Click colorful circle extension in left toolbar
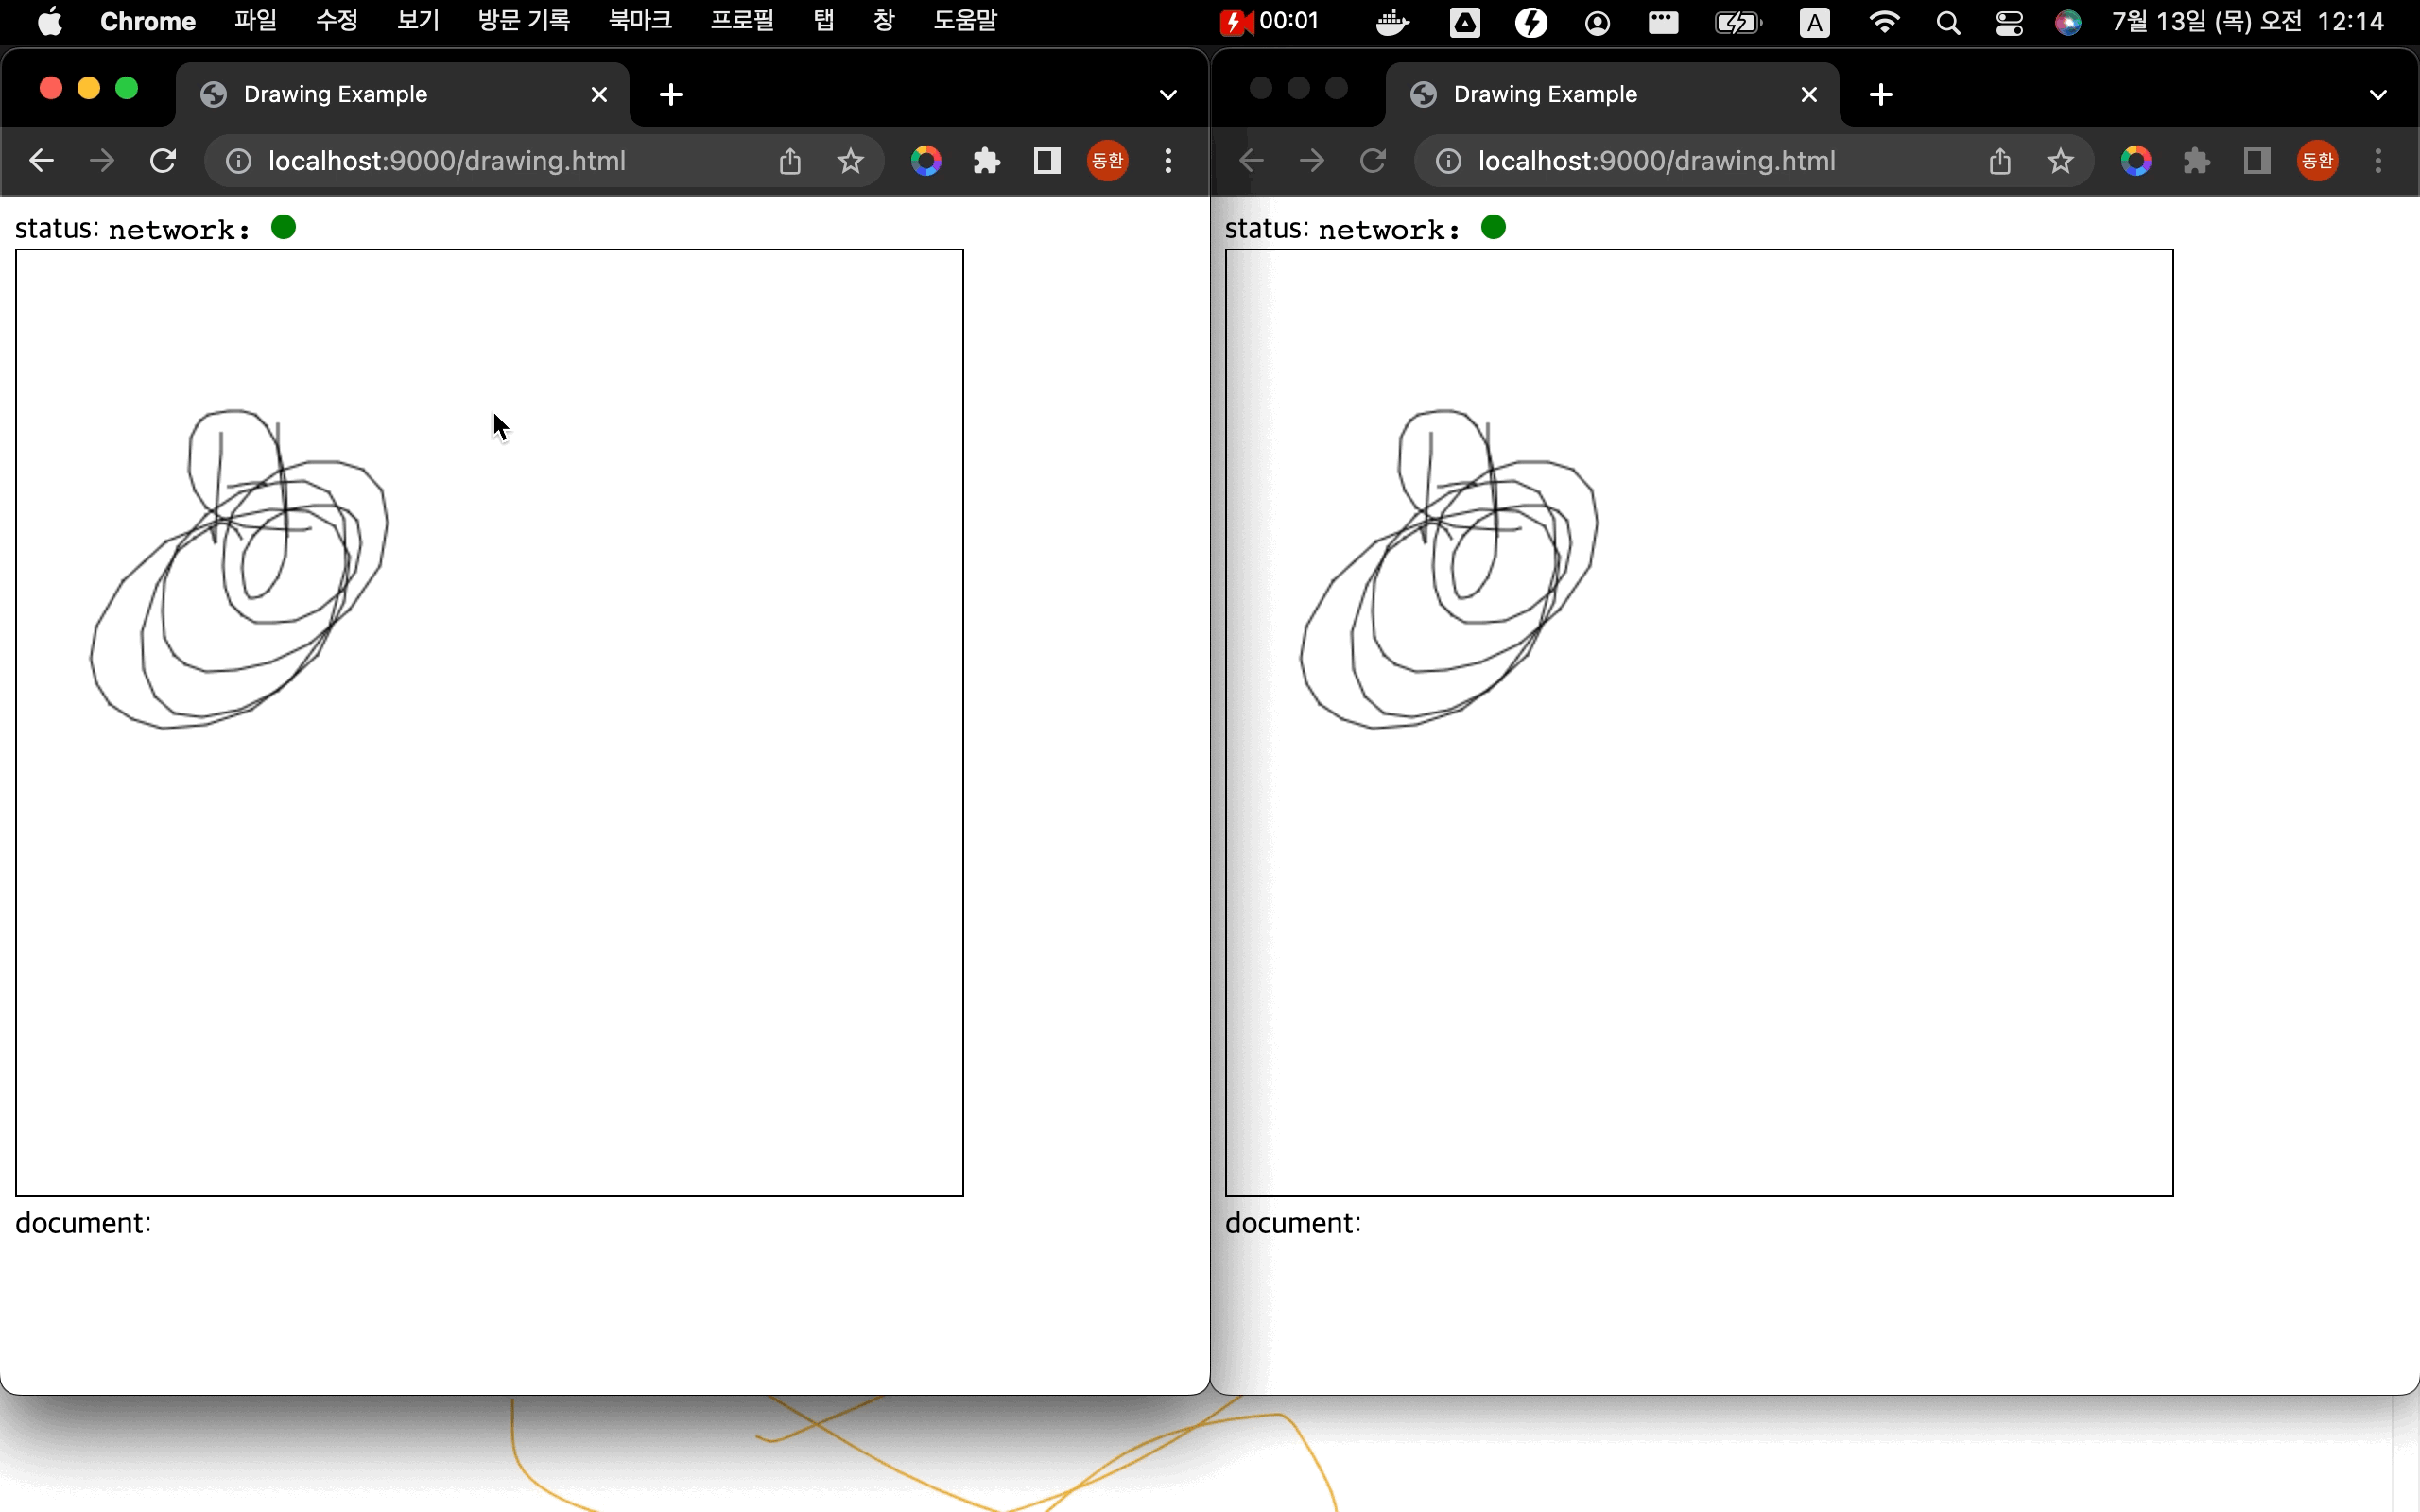The width and height of the screenshot is (2420, 1512). coord(926,161)
